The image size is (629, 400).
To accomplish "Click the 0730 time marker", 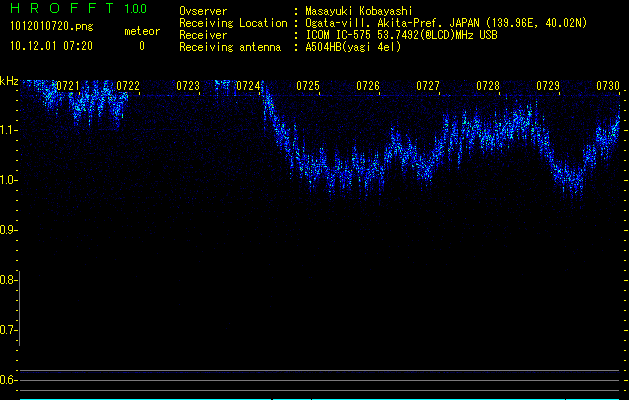I will pyautogui.click(x=608, y=86).
